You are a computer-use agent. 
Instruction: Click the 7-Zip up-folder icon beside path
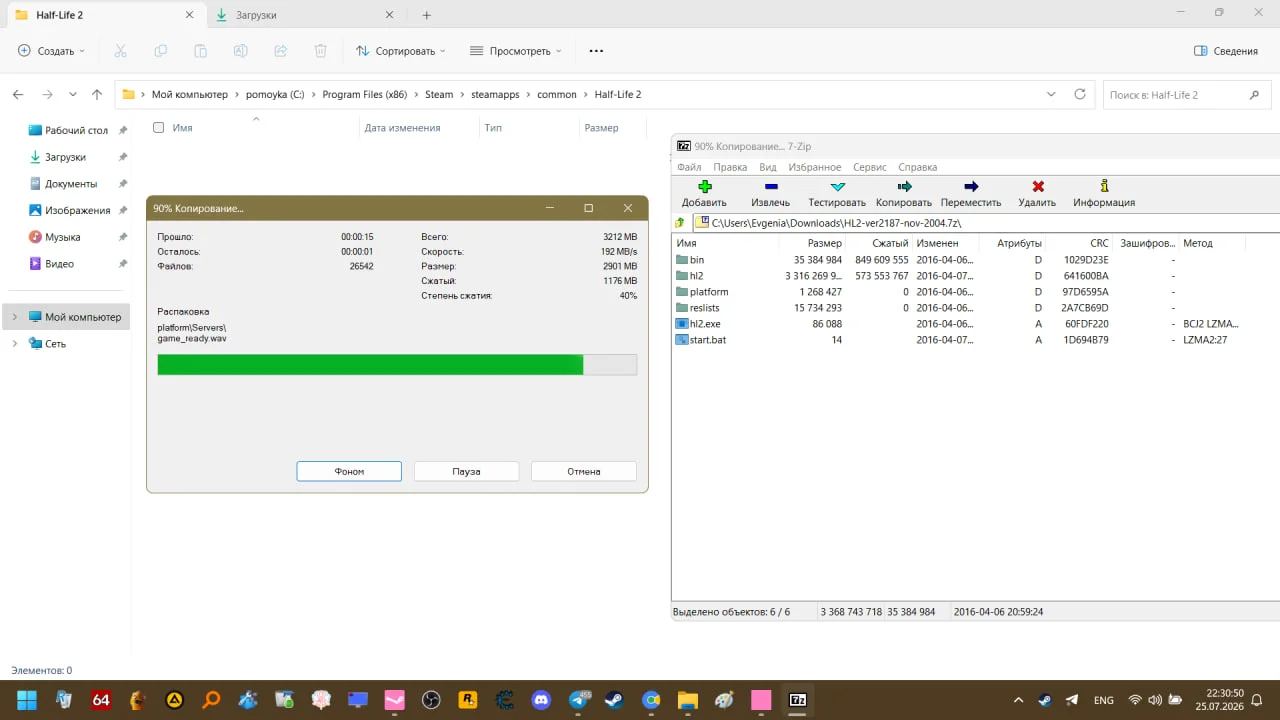point(681,223)
